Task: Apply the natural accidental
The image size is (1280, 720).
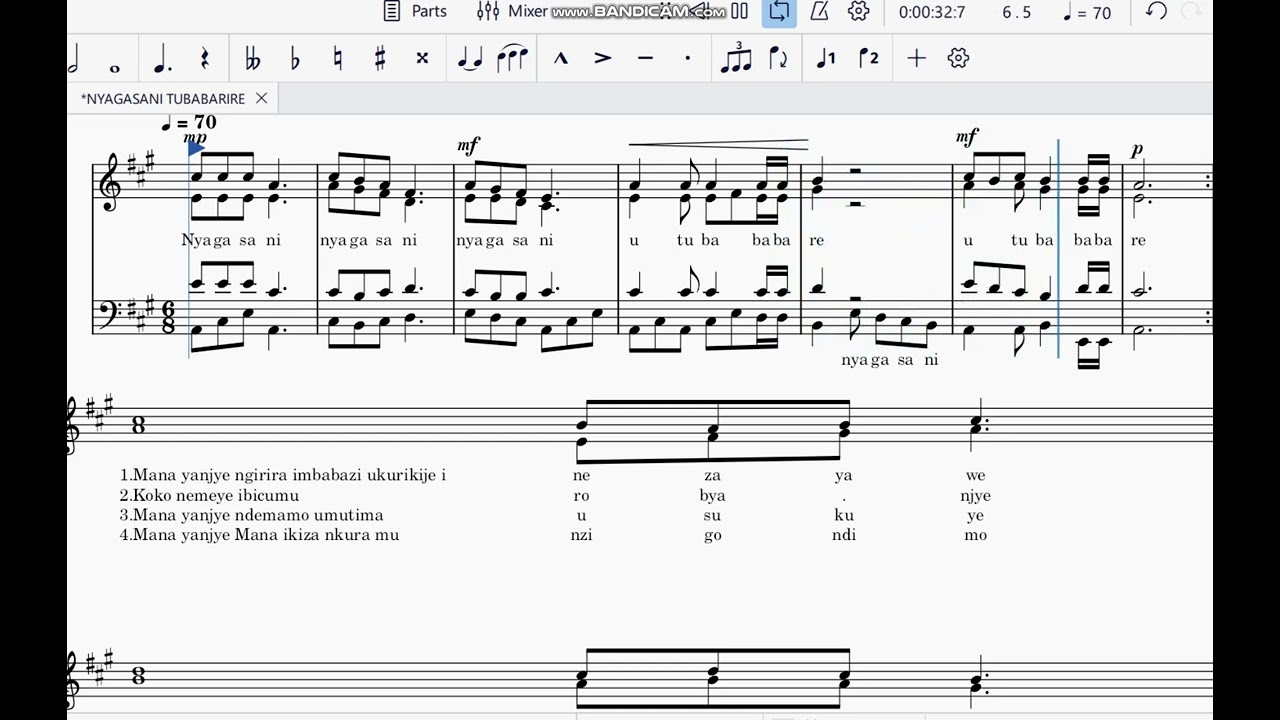Action: click(337, 59)
